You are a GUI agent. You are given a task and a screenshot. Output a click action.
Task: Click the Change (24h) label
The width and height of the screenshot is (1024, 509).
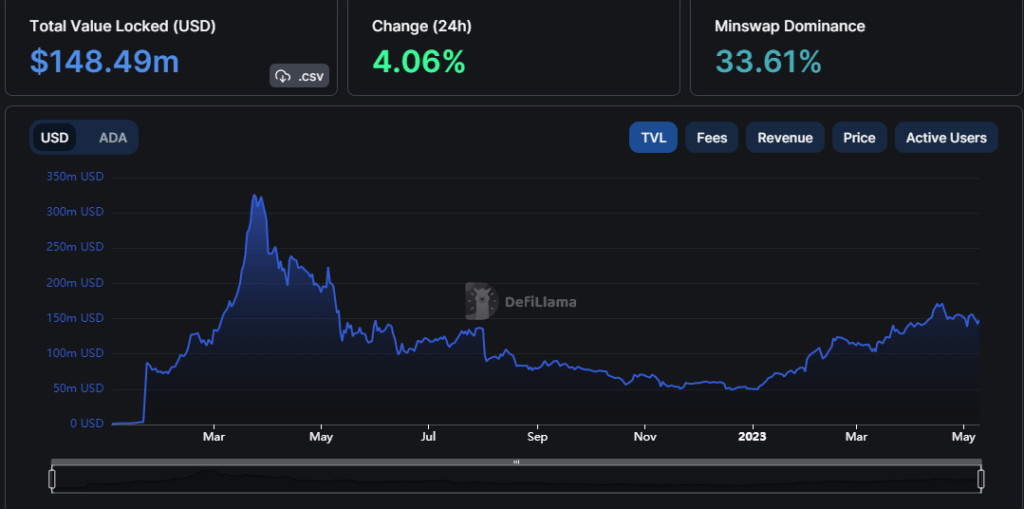421,26
